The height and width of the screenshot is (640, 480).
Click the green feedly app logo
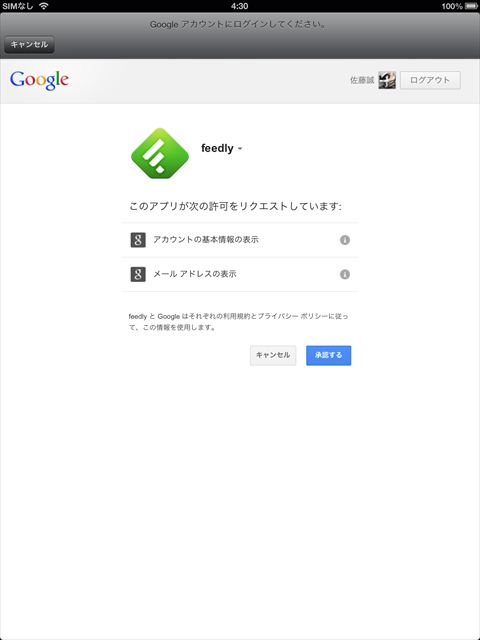[x=160, y=153]
